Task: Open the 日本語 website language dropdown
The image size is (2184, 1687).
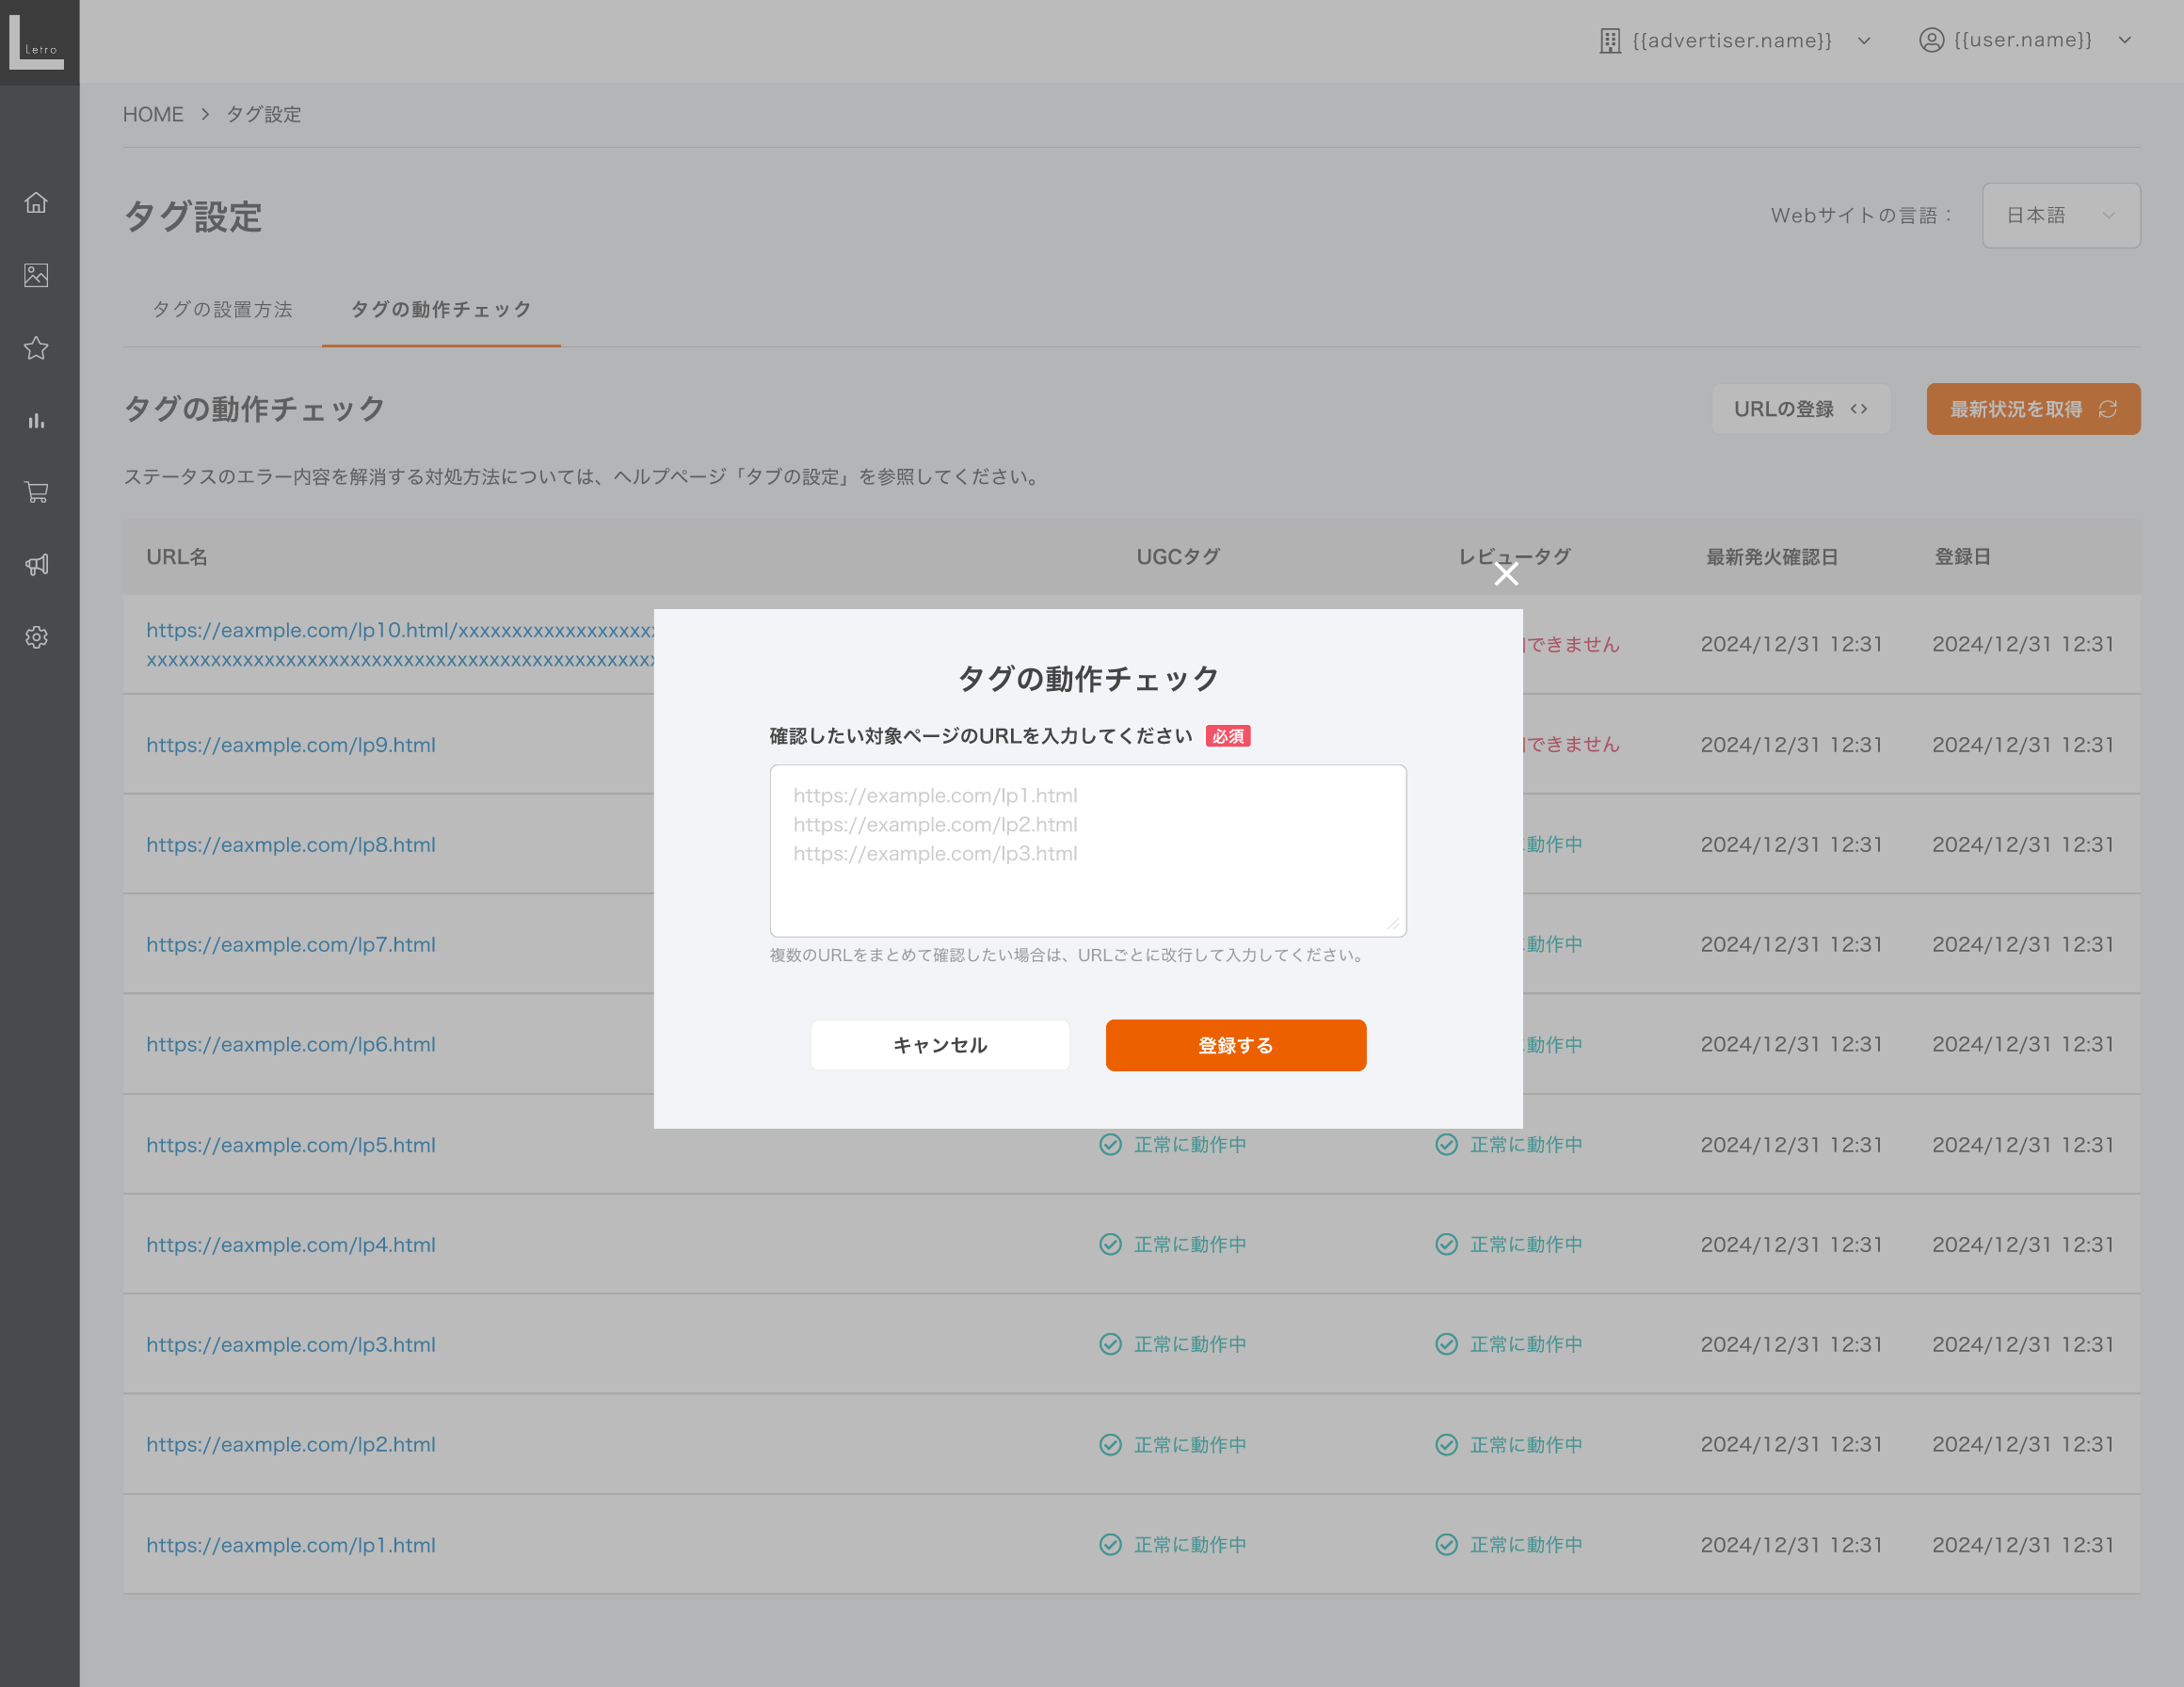Action: 2060,215
